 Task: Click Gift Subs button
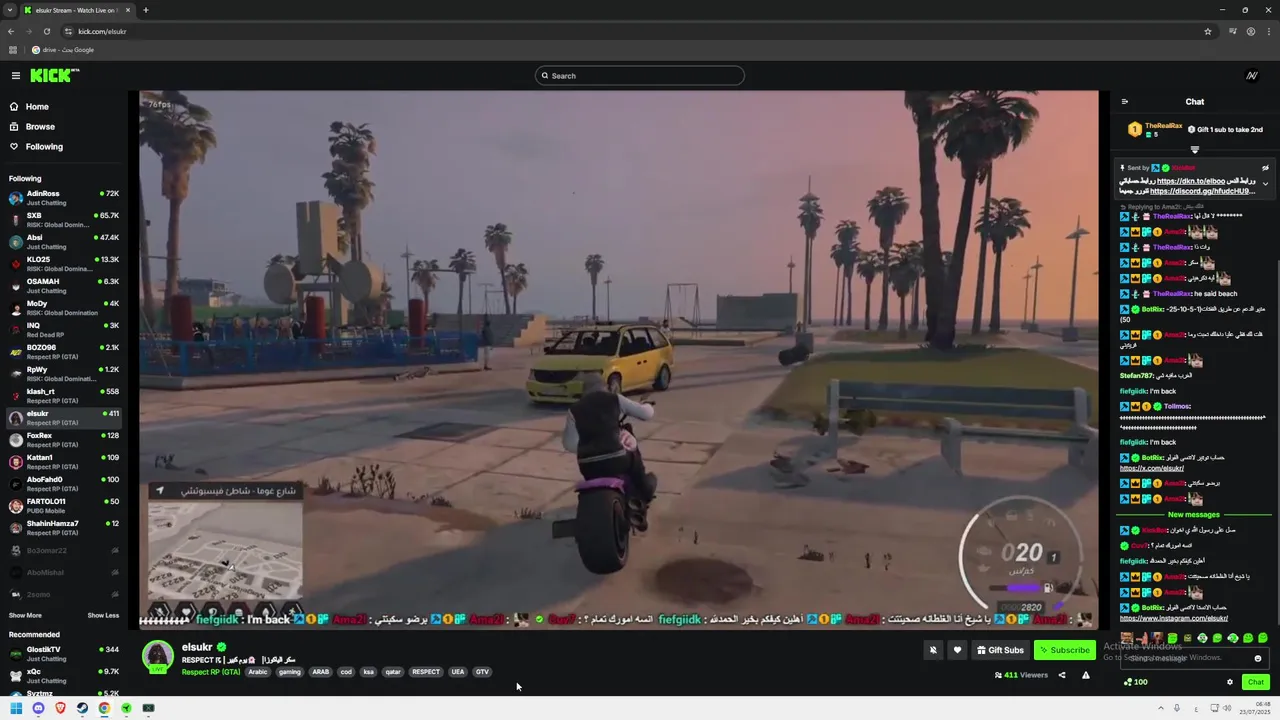(1000, 650)
